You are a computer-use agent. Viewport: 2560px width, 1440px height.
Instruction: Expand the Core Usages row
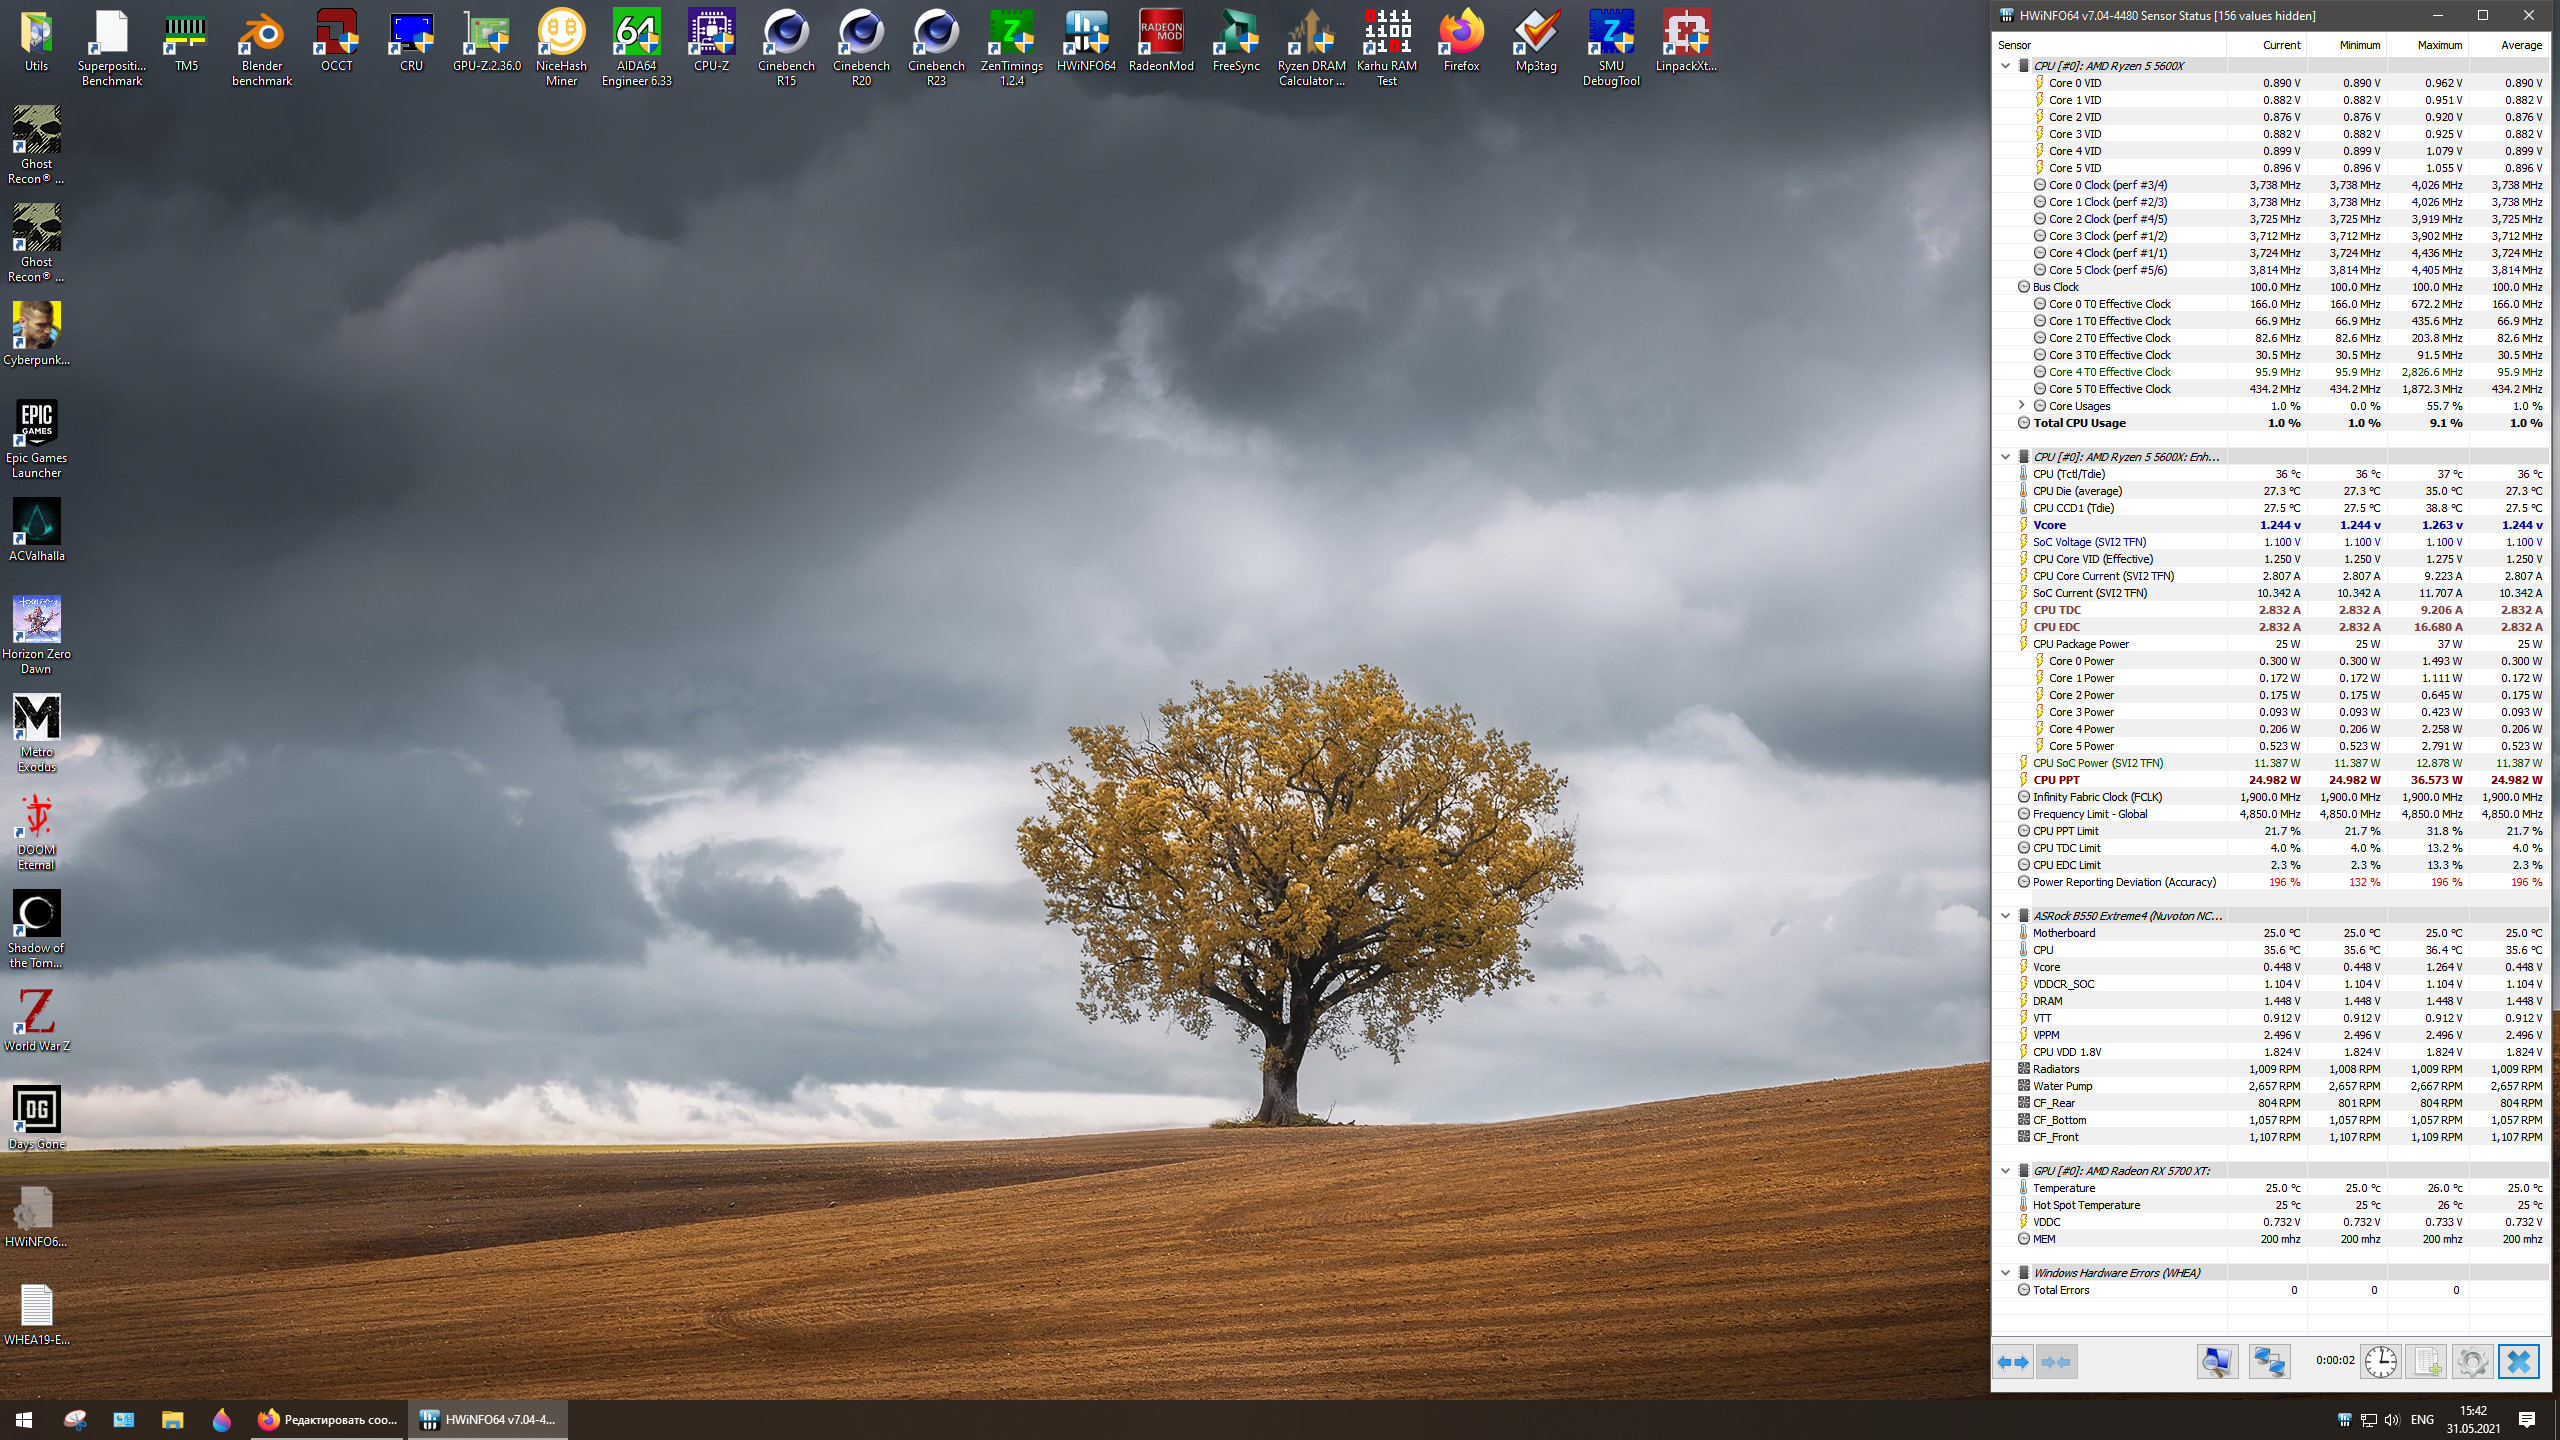click(x=2021, y=406)
